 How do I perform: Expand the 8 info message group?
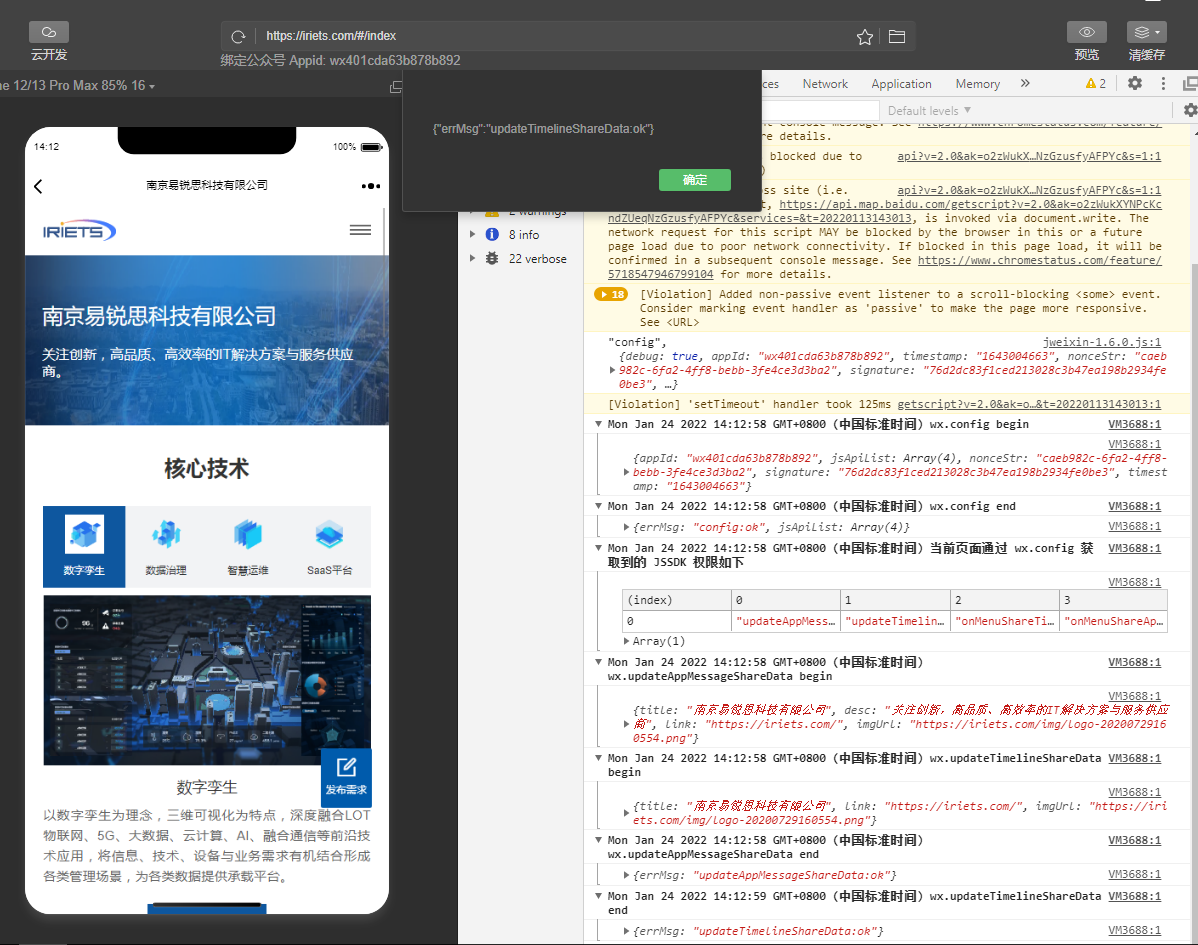pyautogui.click(x=472, y=235)
